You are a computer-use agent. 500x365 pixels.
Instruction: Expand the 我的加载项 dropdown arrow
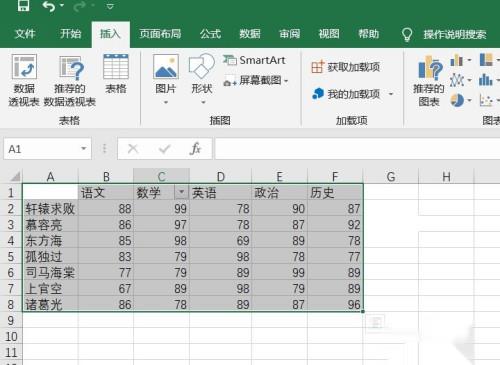[x=391, y=94]
